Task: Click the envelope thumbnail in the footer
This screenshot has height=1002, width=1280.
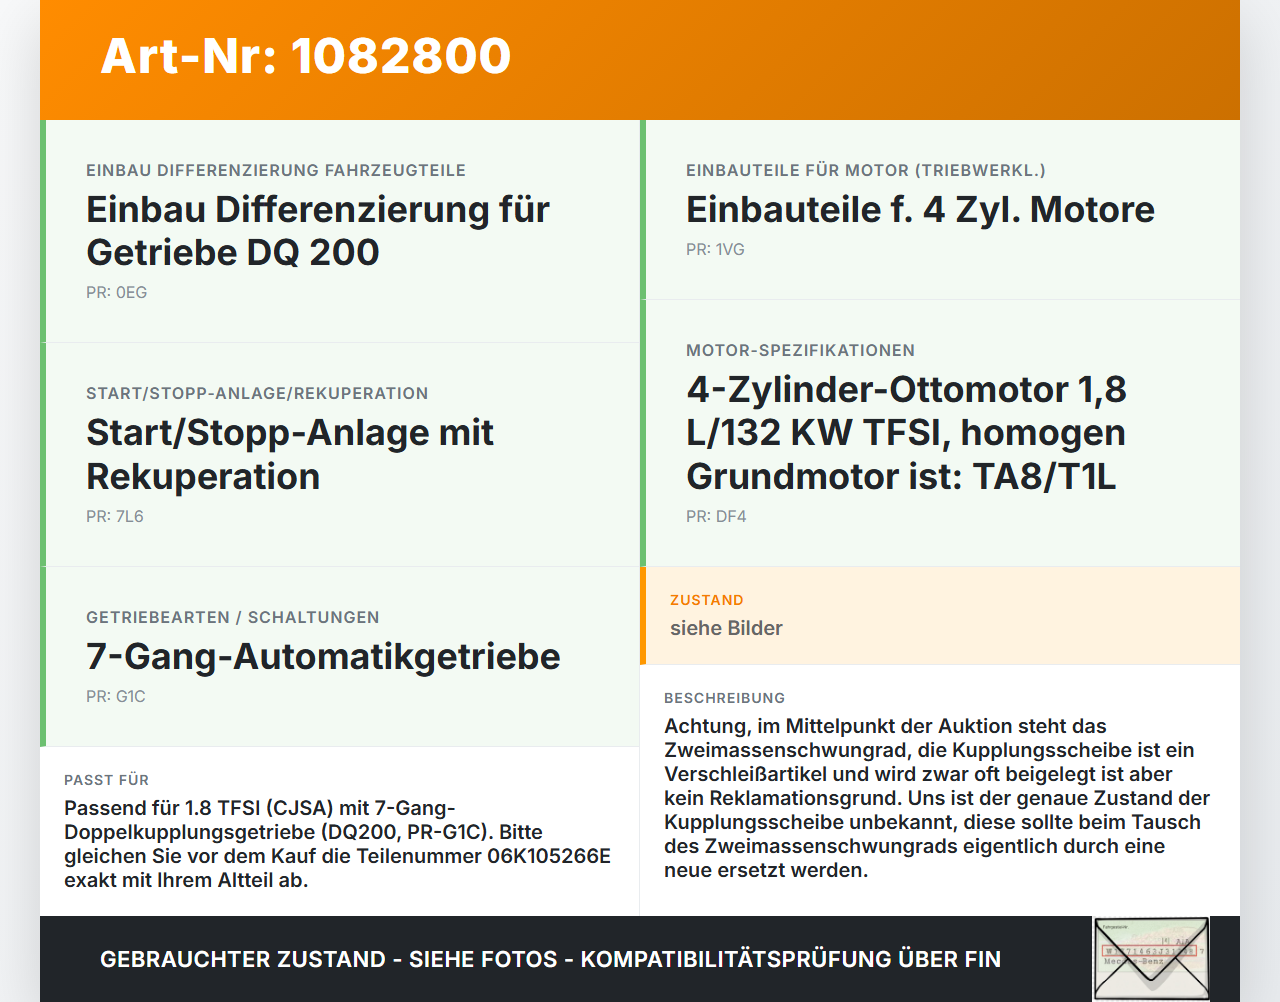Action: tap(1151, 958)
